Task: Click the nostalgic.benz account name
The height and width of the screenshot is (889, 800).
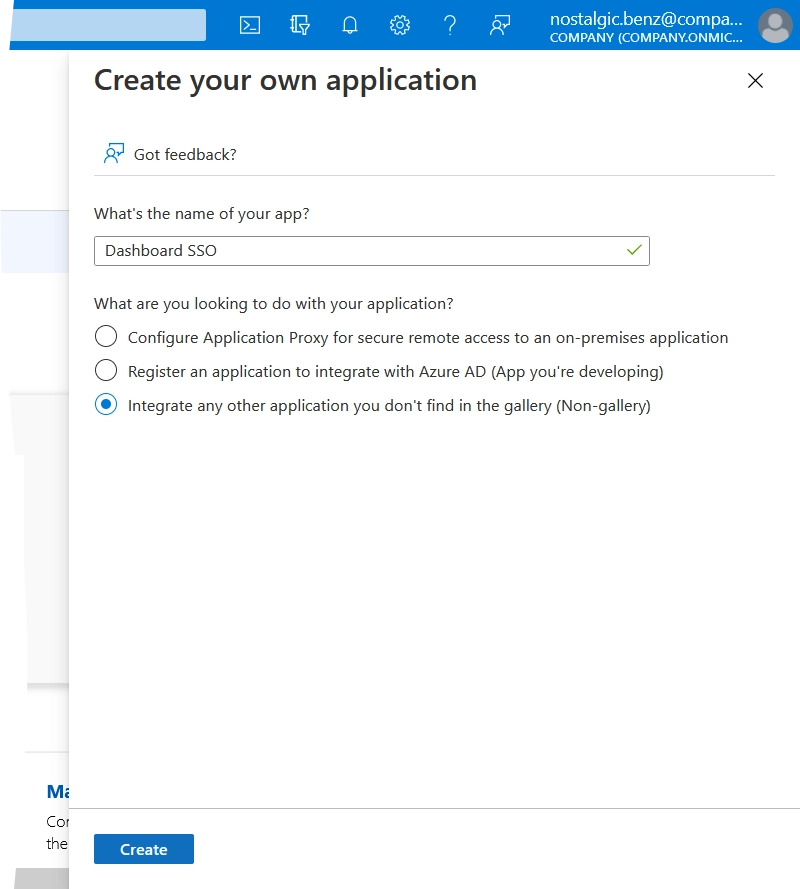Action: (x=646, y=19)
